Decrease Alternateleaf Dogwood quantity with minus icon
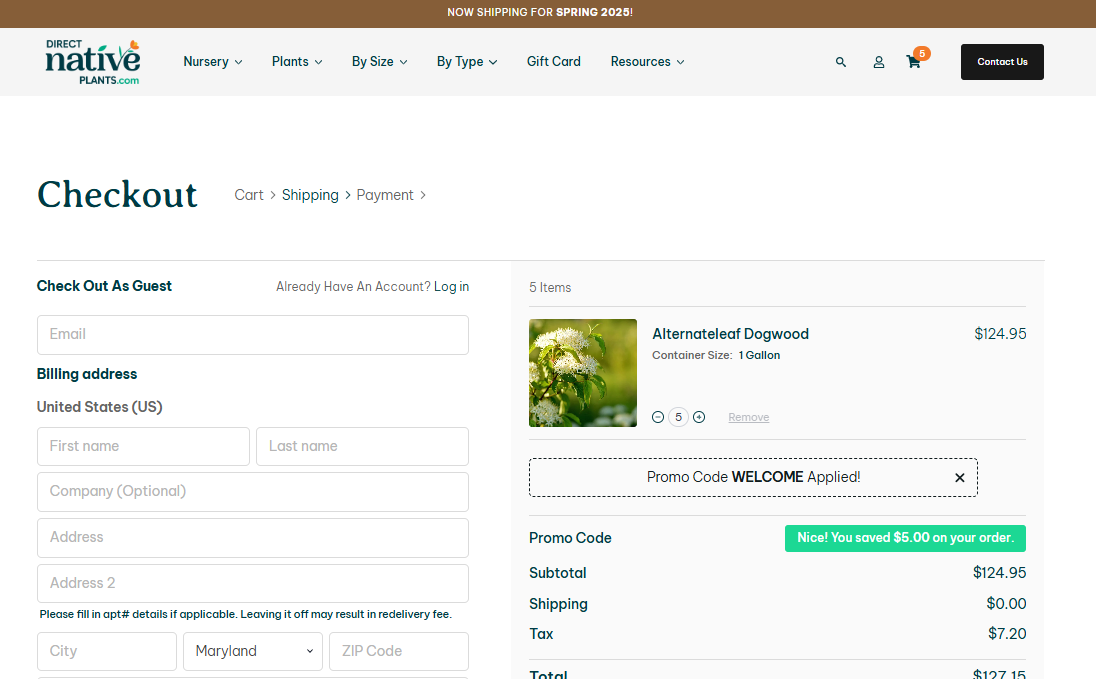The width and height of the screenshot is (1096, 679). point(658,417)
